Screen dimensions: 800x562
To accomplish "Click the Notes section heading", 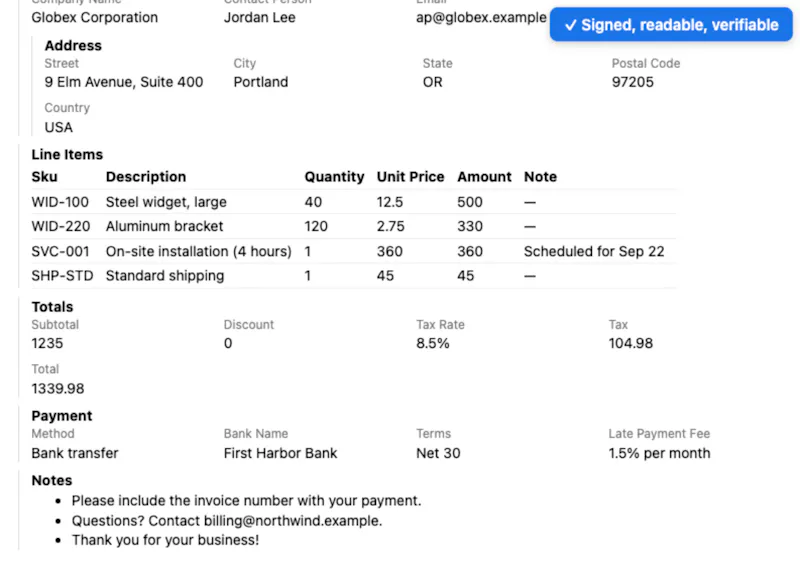I will pyautogui.click(x=52, y=480).
